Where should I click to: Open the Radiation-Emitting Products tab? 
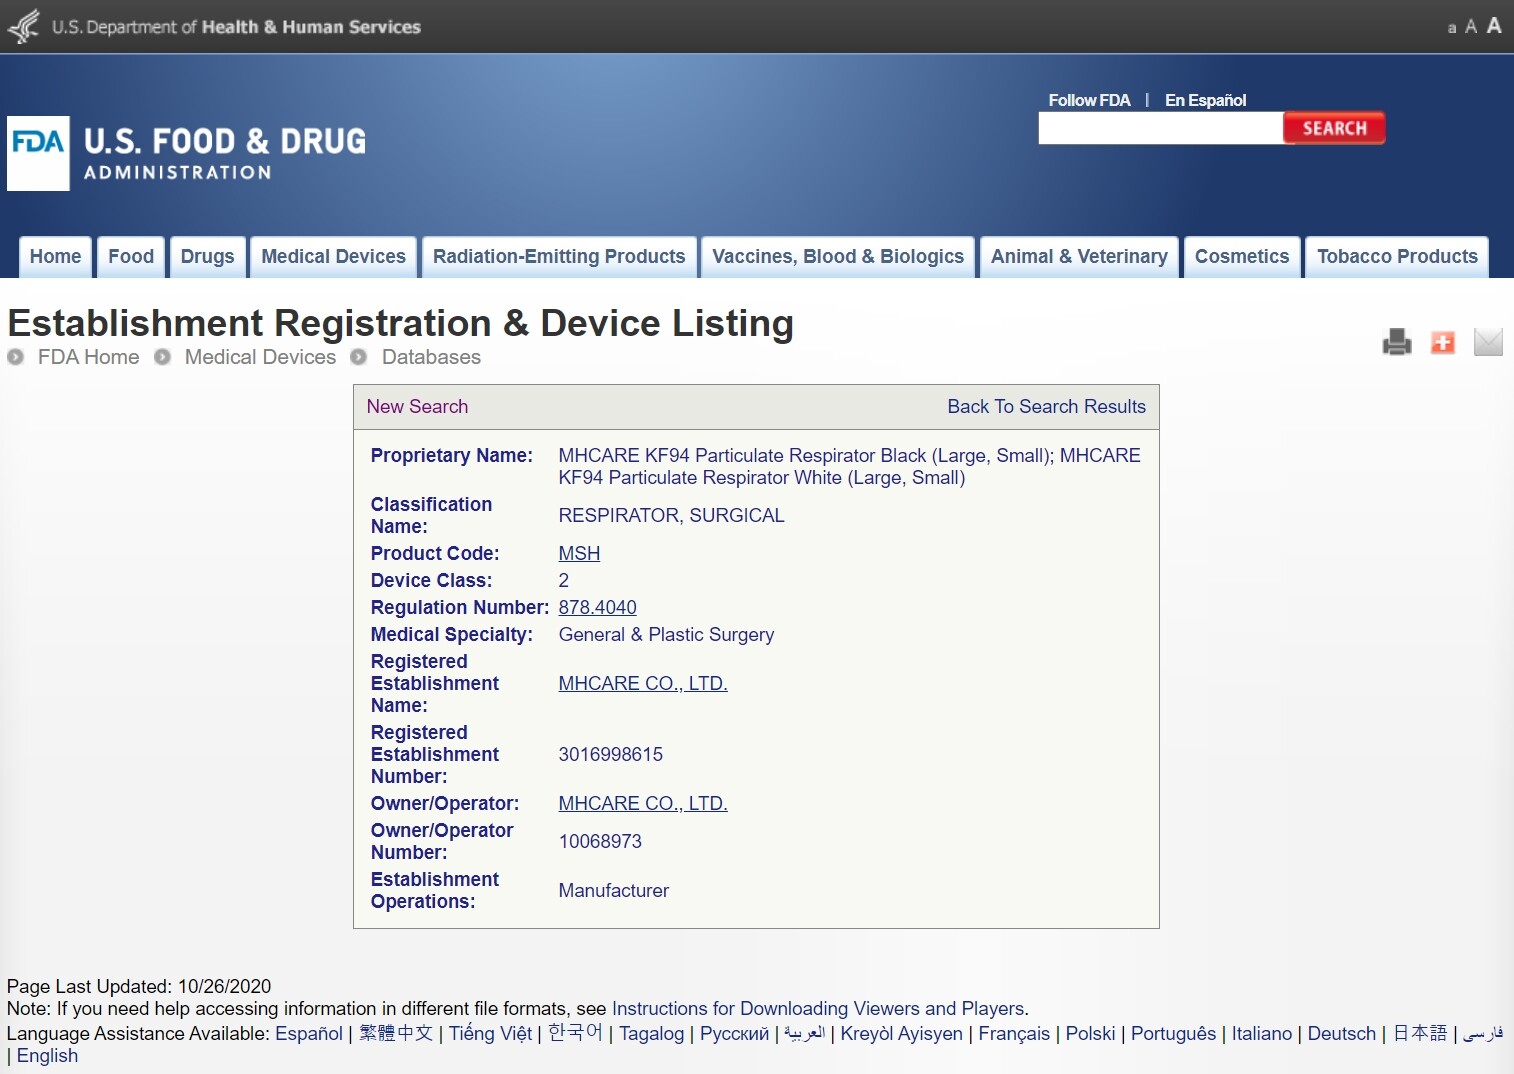(559, 257)
